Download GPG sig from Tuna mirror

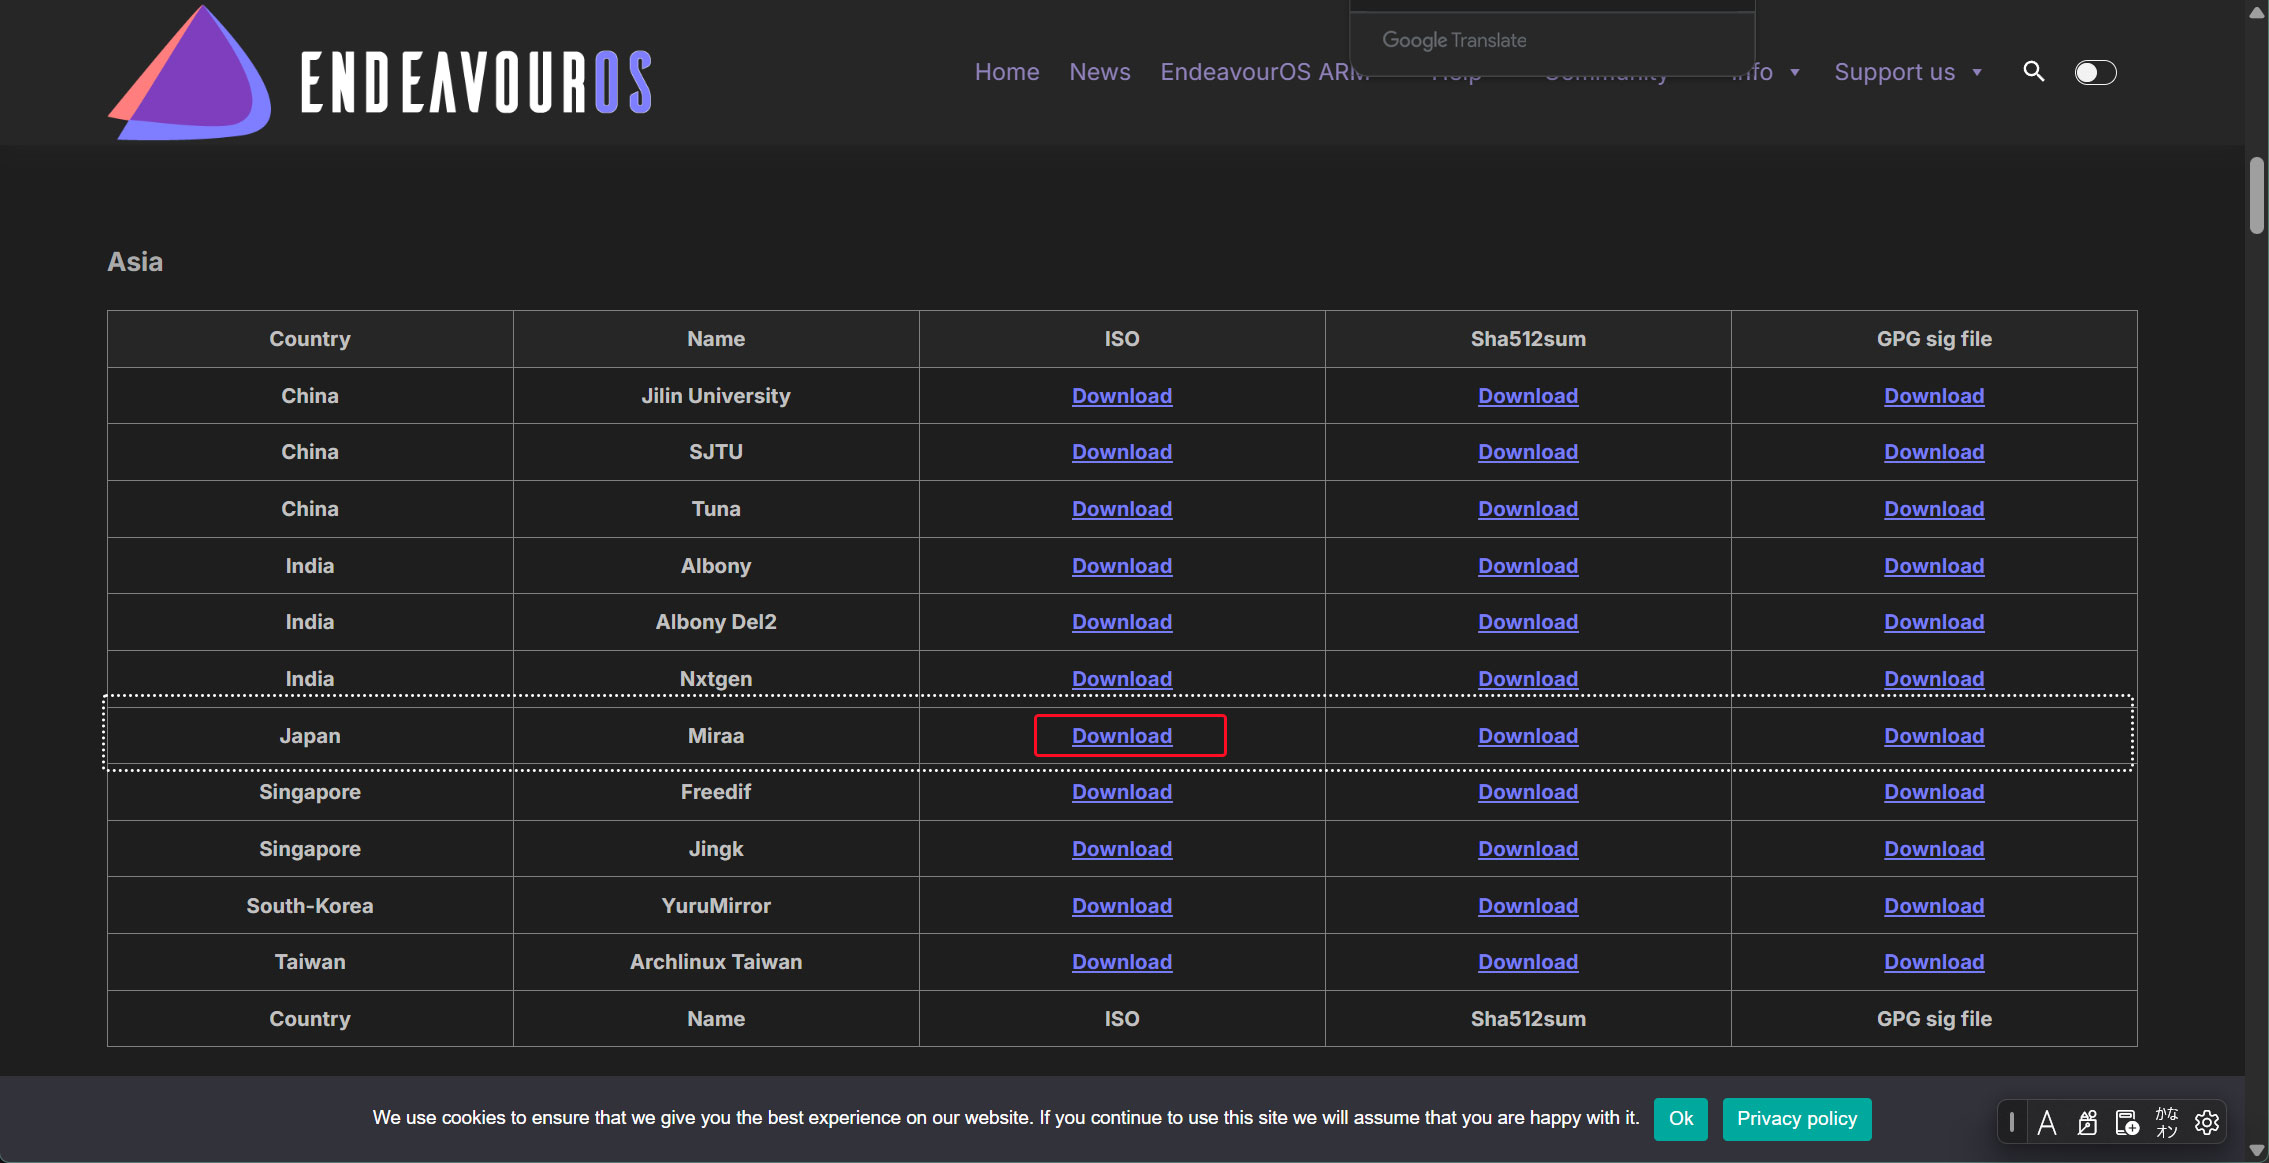coord(1934,509)
